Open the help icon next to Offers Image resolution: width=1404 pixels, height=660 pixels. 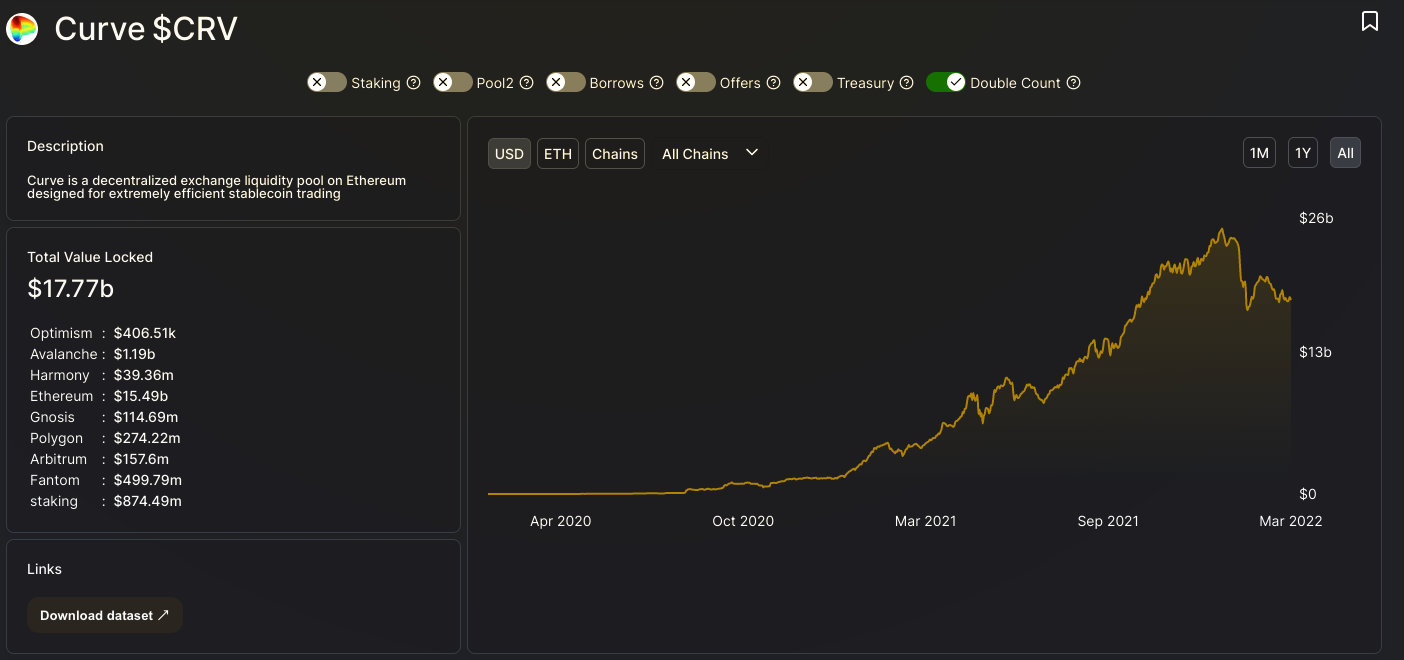773,83
